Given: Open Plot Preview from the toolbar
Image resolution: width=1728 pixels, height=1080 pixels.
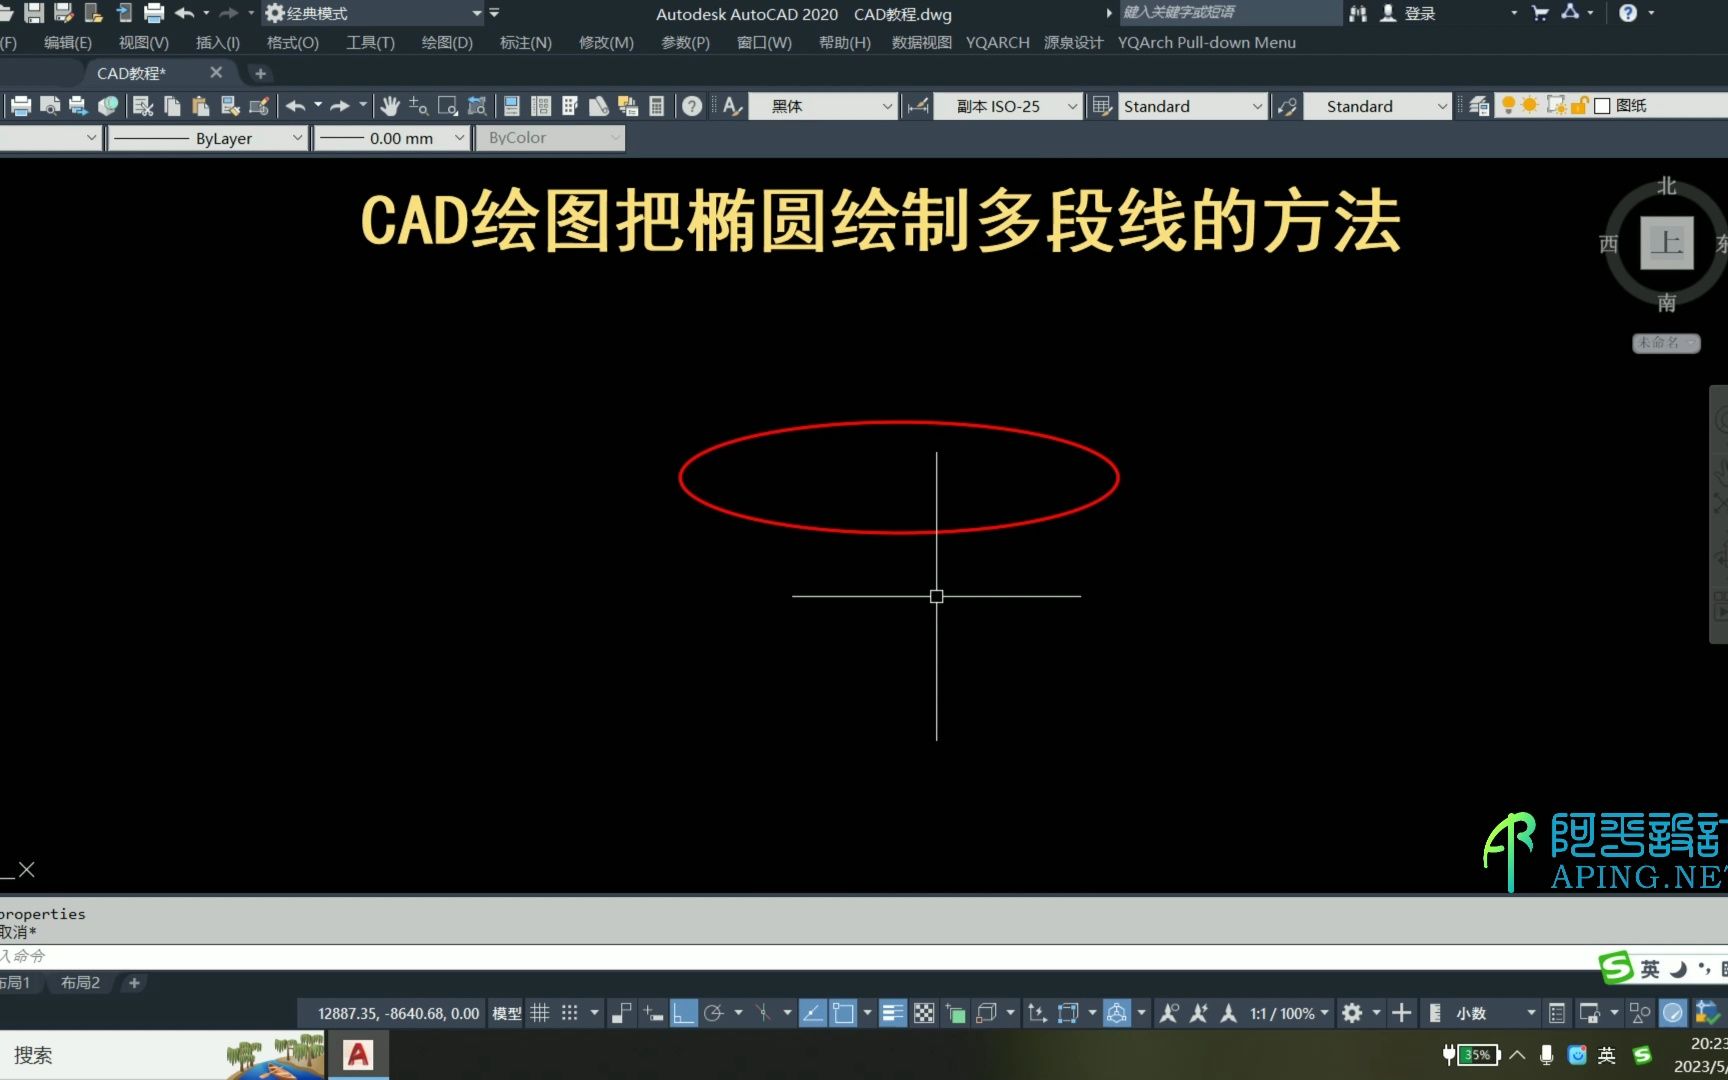Looking at the screenshot, I should [49, 106].
